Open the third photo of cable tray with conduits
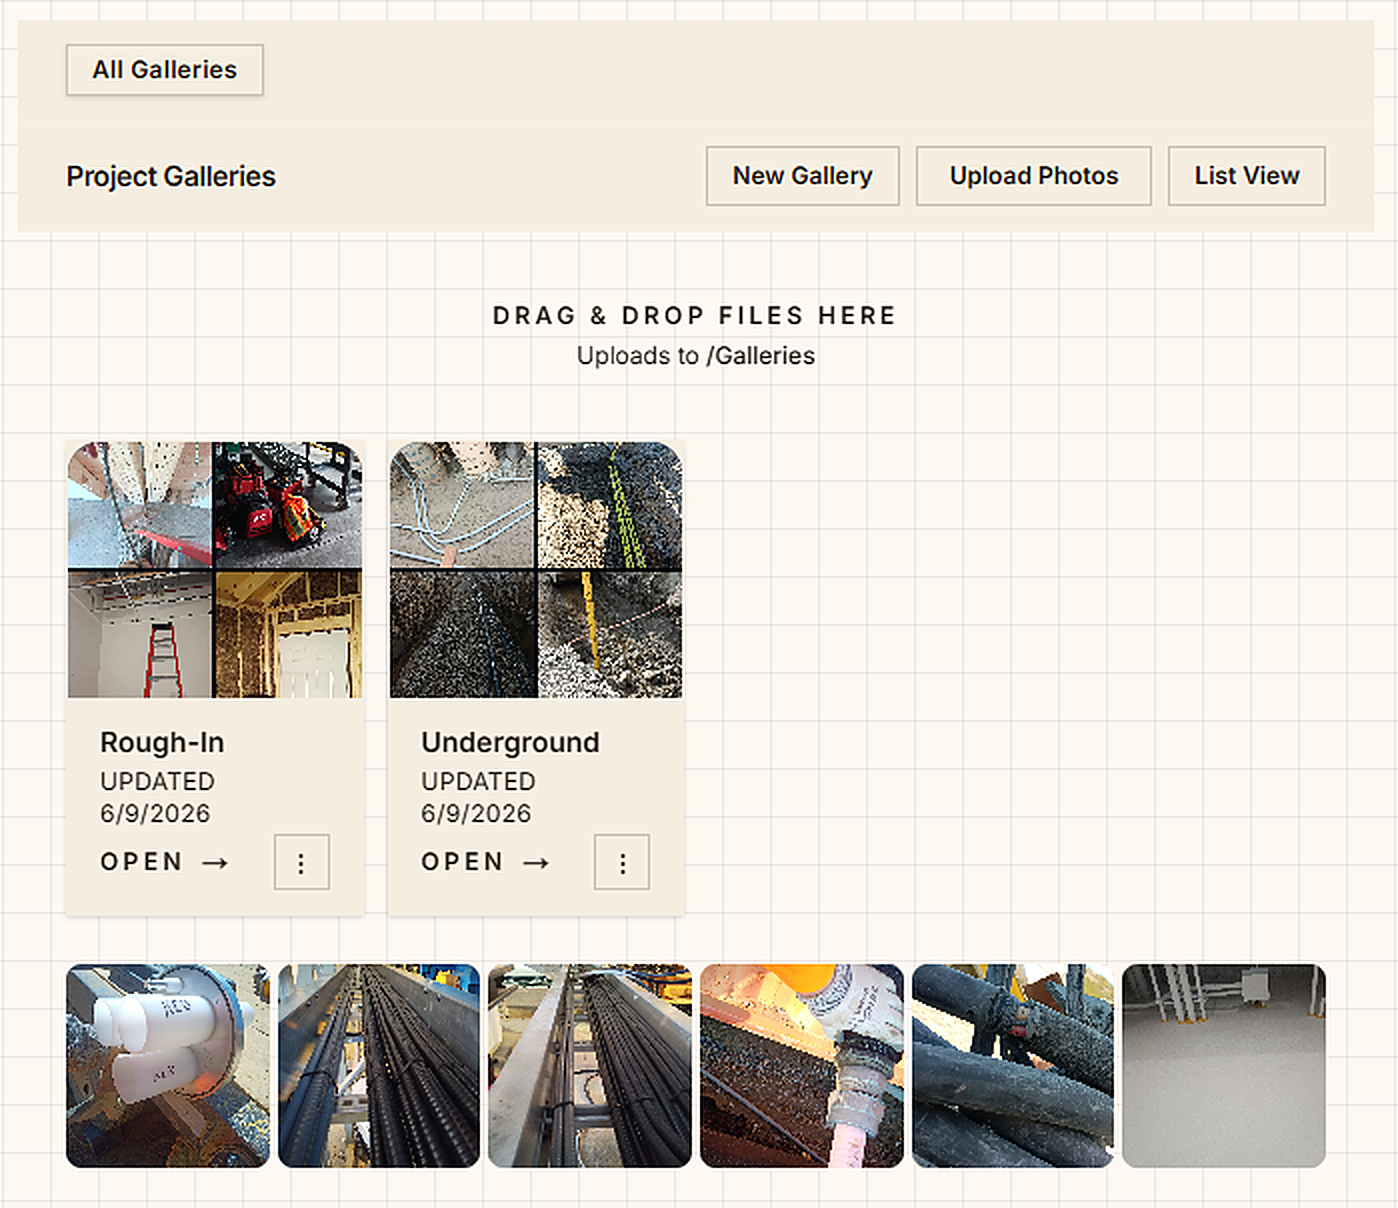1398x1208 pixels. pos(590,1066)
